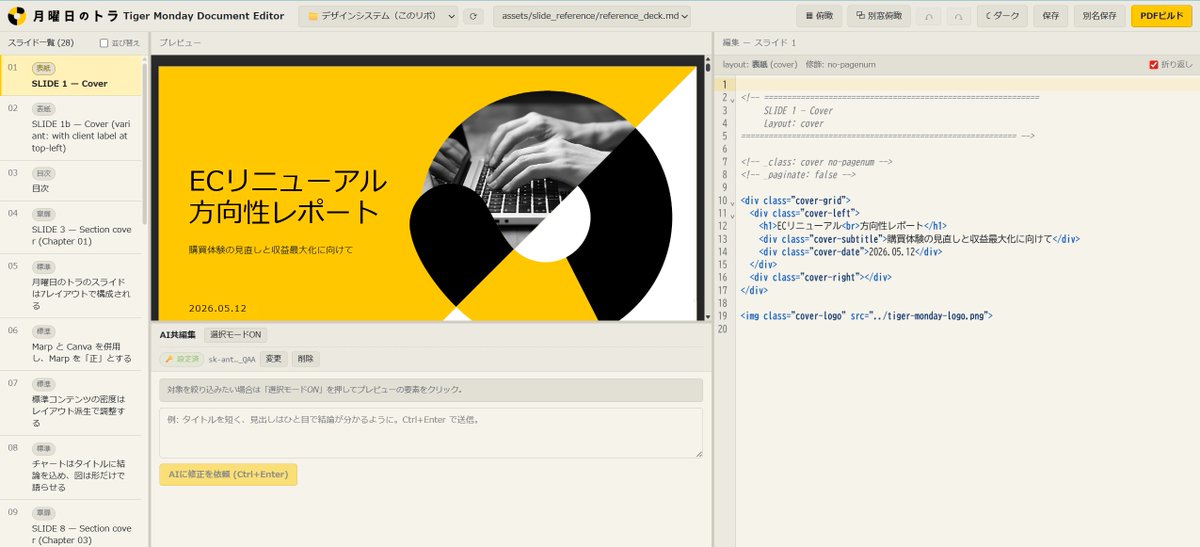The width and height of the screenshot is (1200, 547).
Task: Click the プレビュー panel header
Action: [180, 43]
